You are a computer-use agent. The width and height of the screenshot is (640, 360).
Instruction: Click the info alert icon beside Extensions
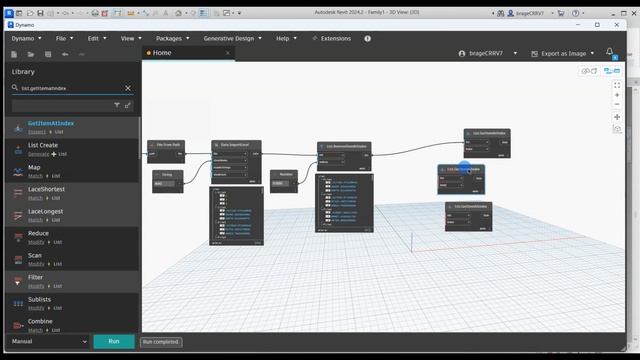[367, 38]
